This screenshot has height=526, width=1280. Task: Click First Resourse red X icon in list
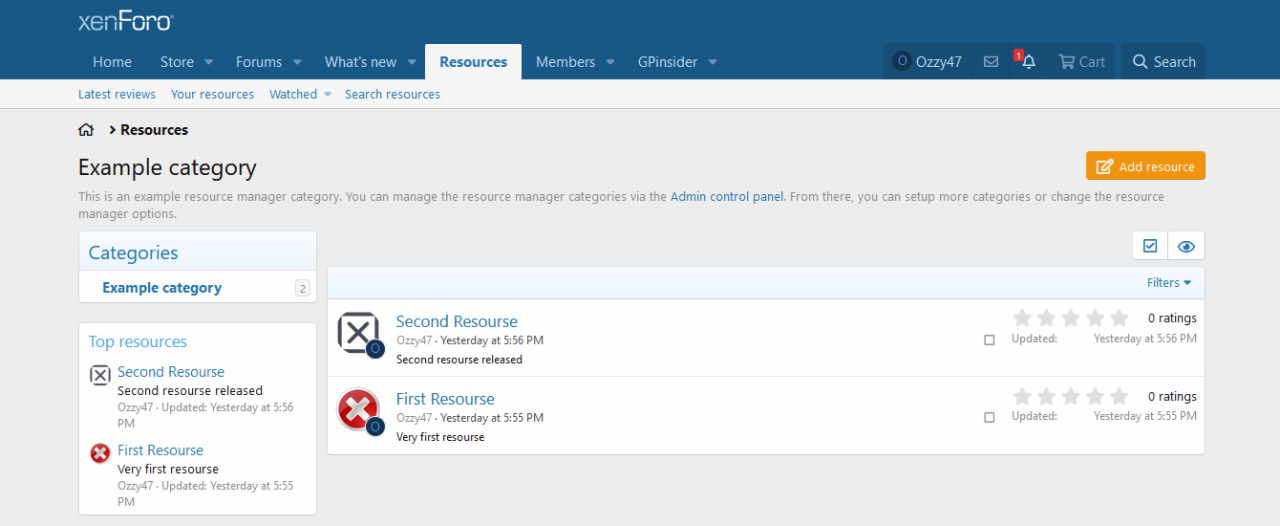click(358, 409)
